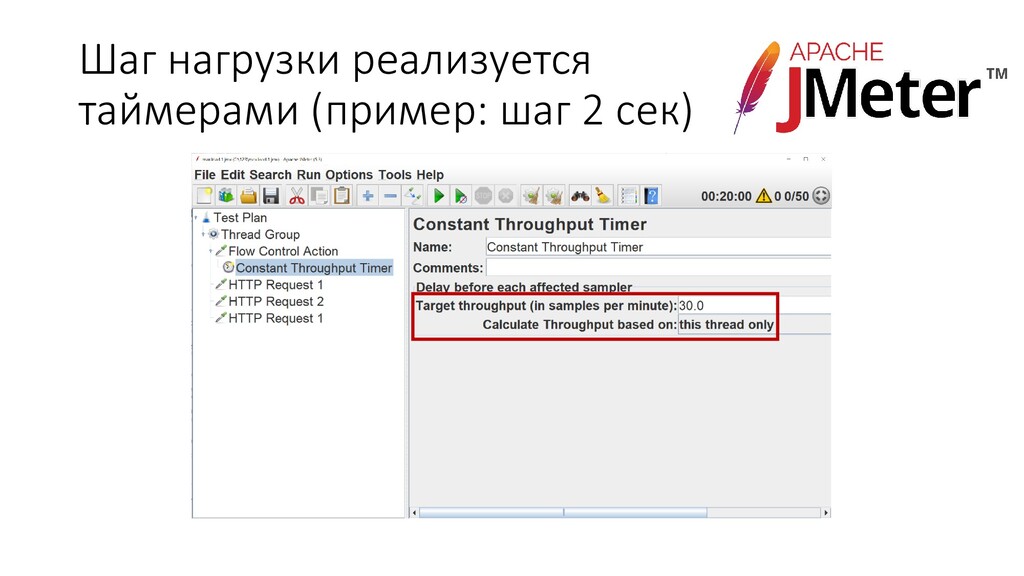Click the Cut scissors icon
The image size is (1024, 576).
pyautogui.click(x=297, y=196)
